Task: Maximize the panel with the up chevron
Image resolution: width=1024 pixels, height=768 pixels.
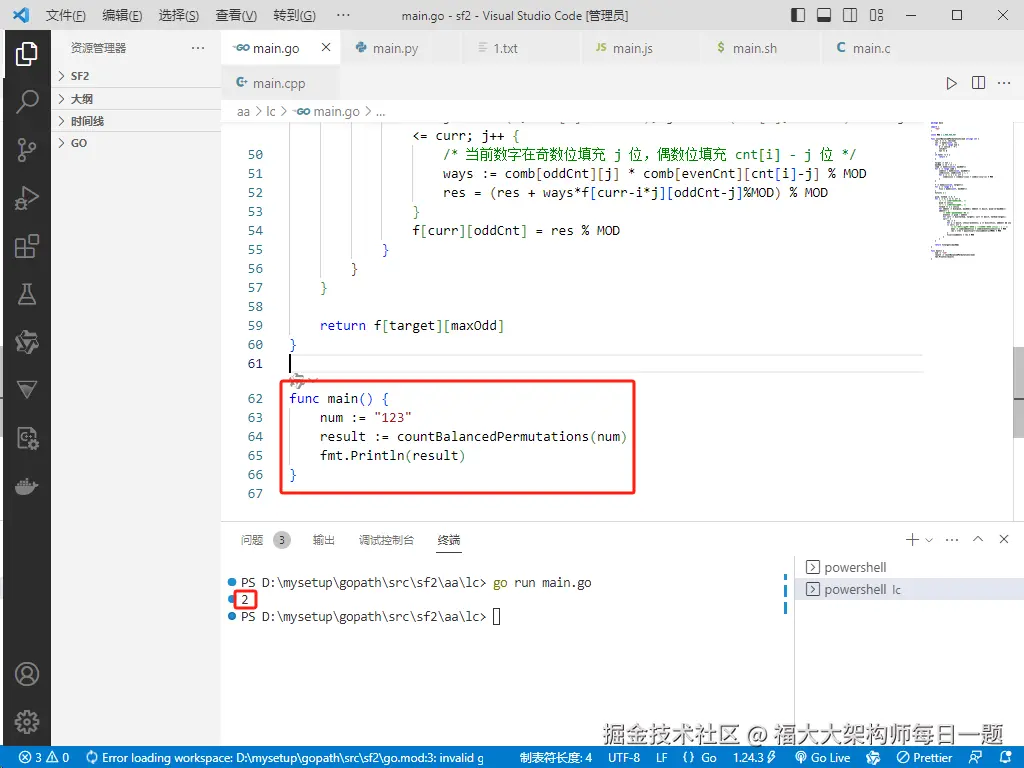Action: 978,539
